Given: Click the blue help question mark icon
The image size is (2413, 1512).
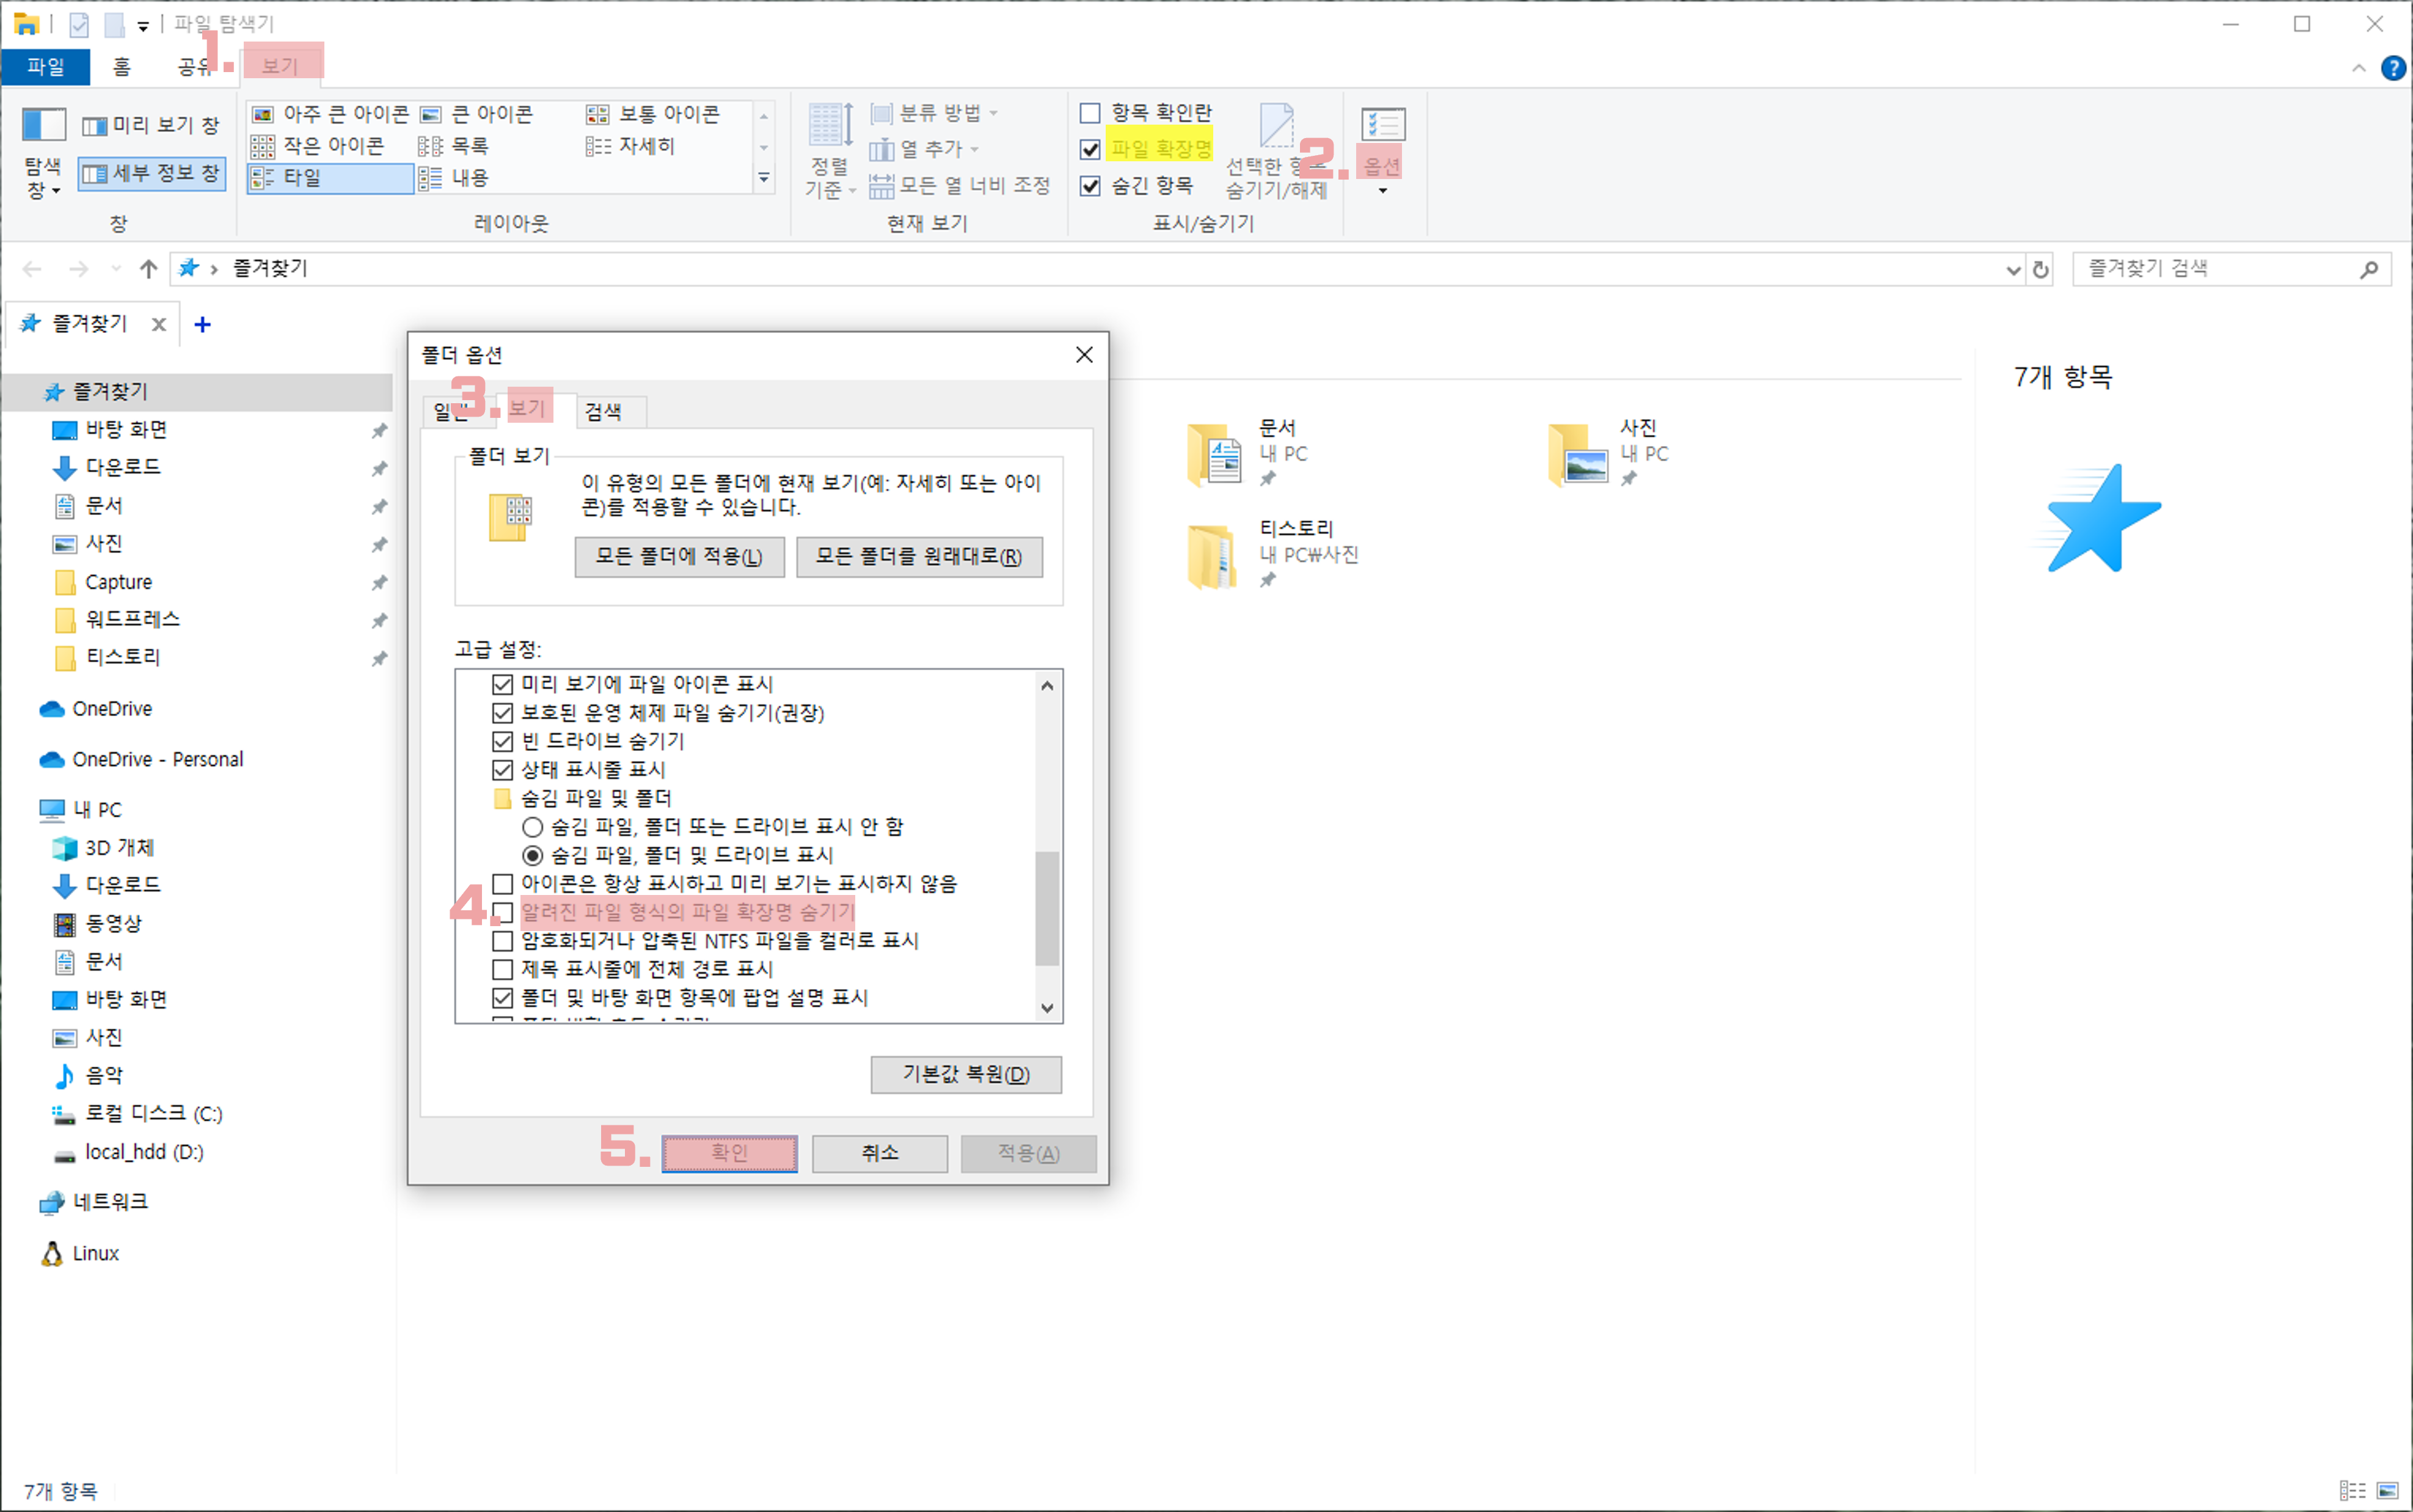Looking at the screenshot, I should 2393,68.
